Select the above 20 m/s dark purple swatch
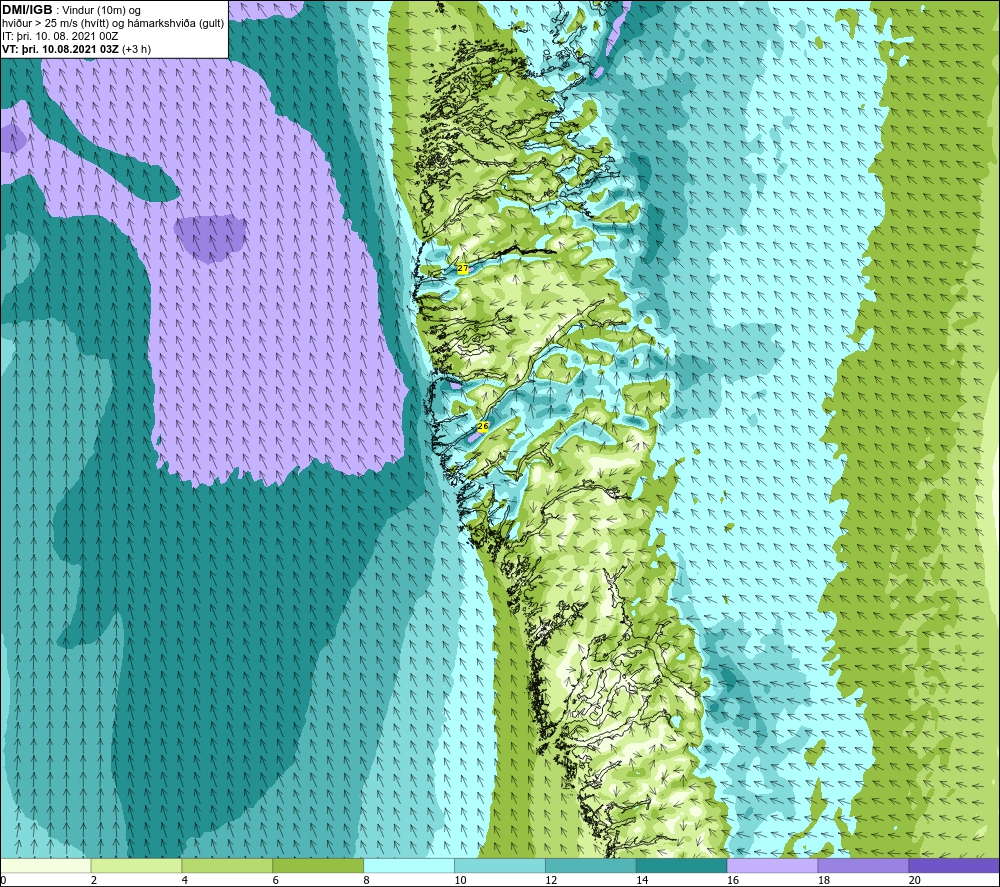The image size is (1000, 887). coord(954,865)
